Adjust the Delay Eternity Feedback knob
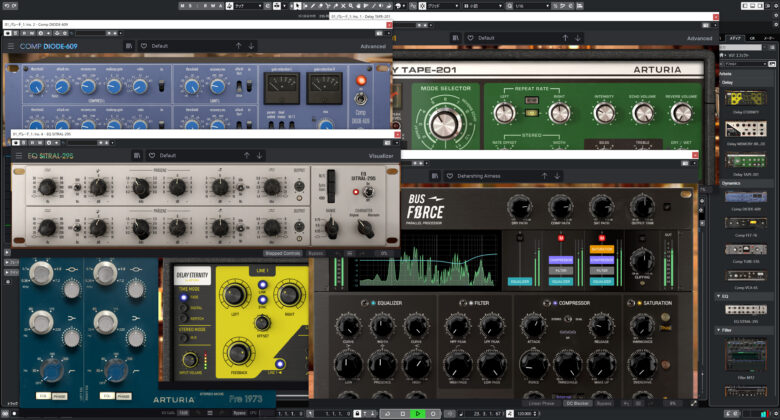 click(x=237, y=354)
